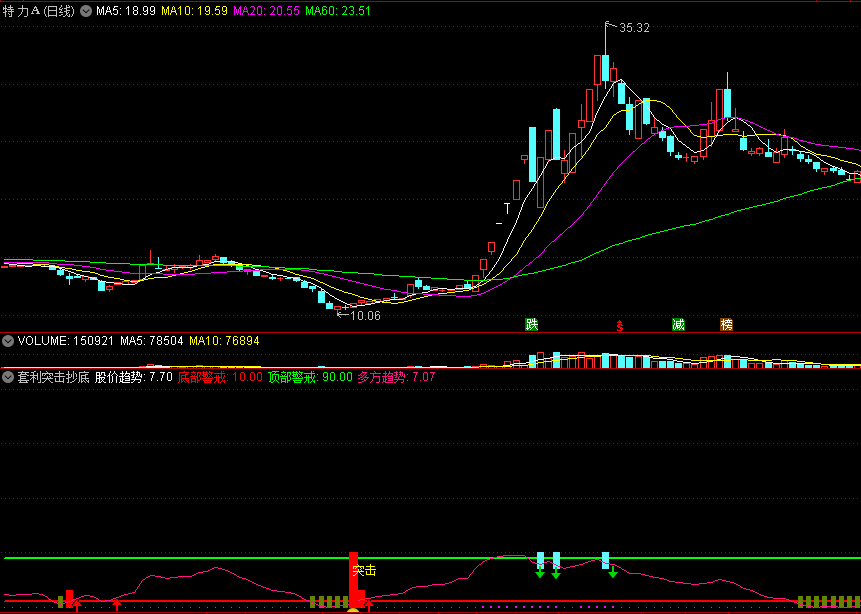Click the 特力A (日线) title text
This screenshot has width=861, height=614.
point(38,11)
